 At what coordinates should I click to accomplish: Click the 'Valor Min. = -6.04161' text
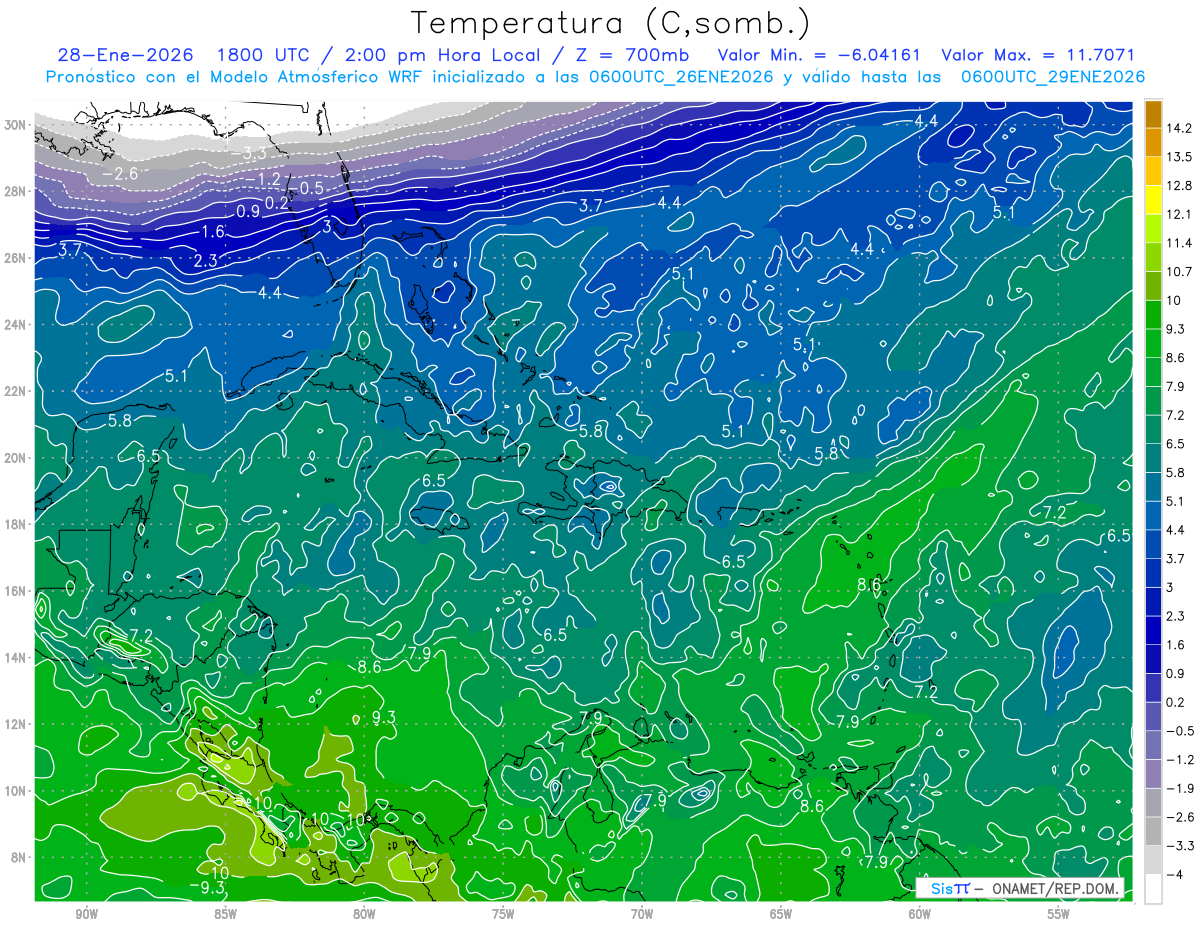pos(818,55)
